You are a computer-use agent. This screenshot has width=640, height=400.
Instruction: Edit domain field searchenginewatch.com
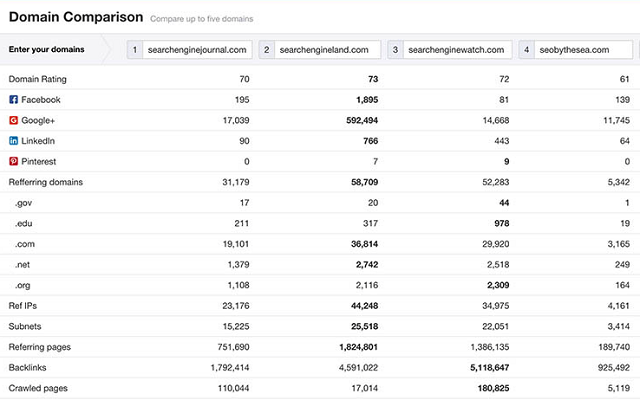click(458, 50)
